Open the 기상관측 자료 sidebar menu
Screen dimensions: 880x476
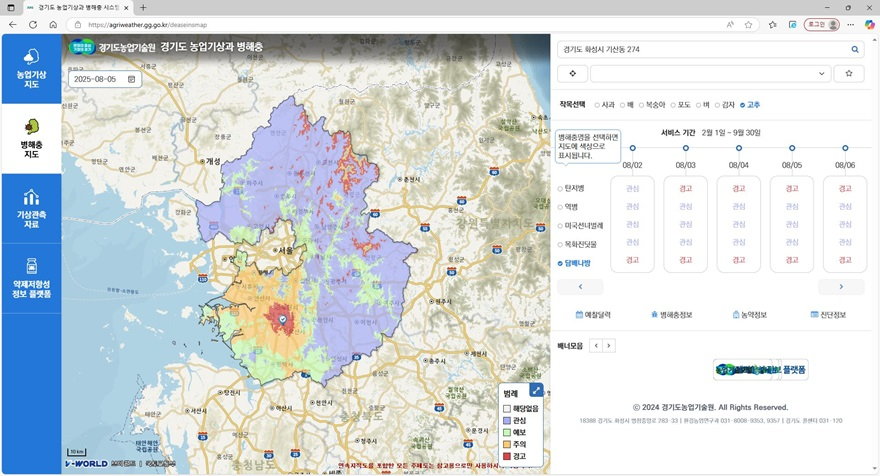pos(31,208)
